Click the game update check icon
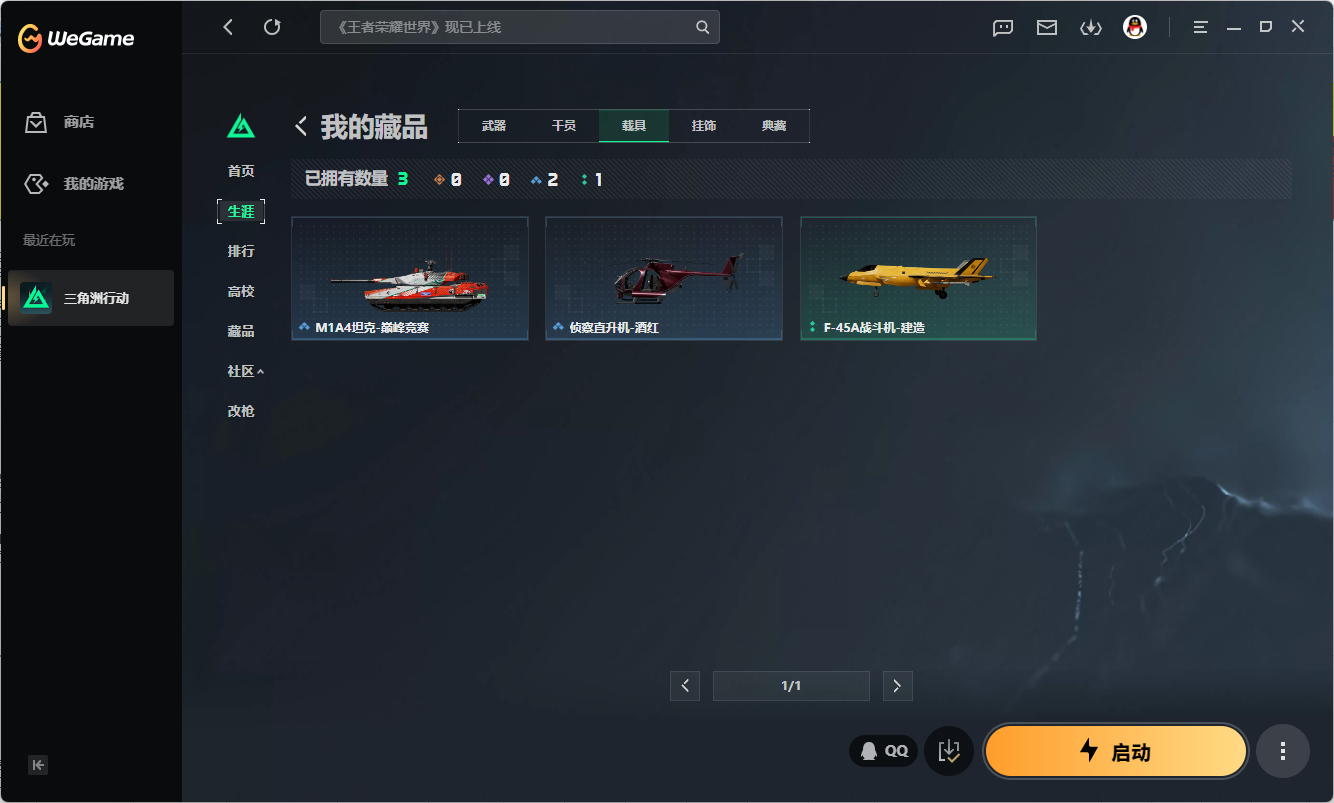The height and width of the screenshot is (803, 1334). point(949,751)
